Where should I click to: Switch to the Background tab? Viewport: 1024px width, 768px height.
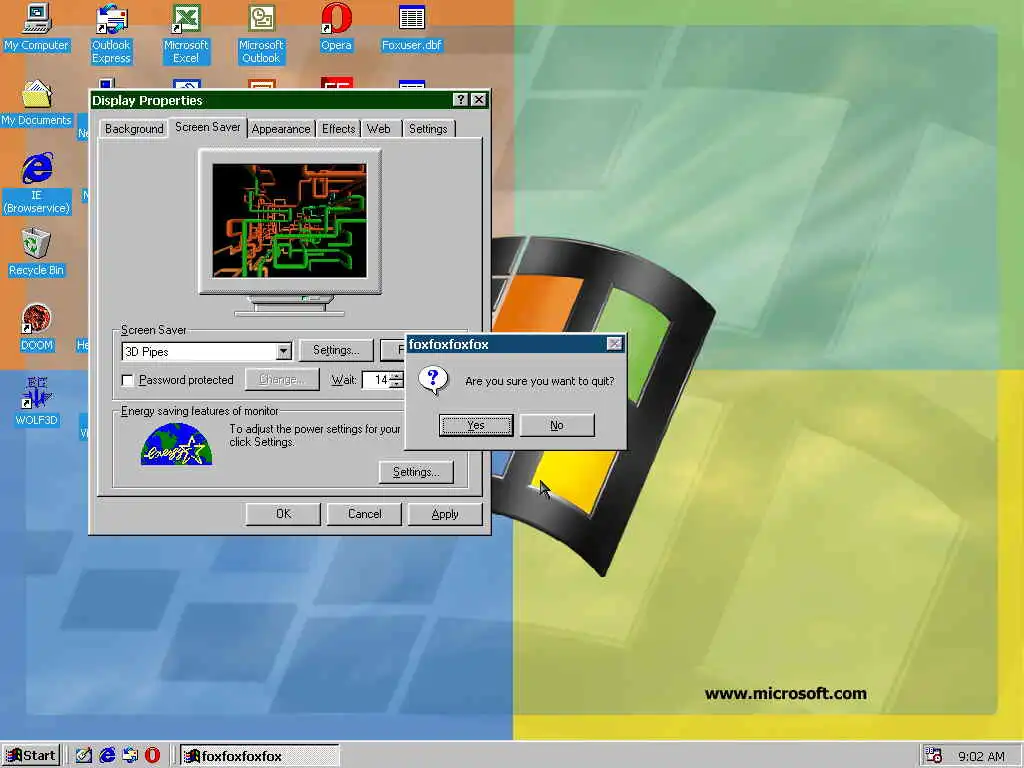coord(134,129)
